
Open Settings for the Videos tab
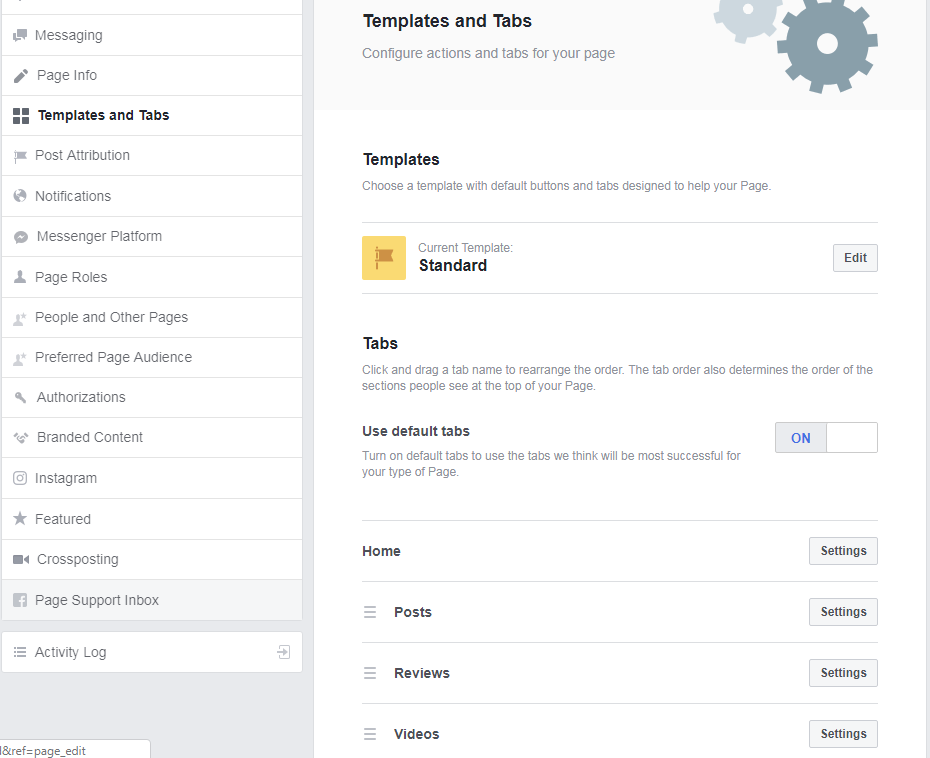pos(843,734)
